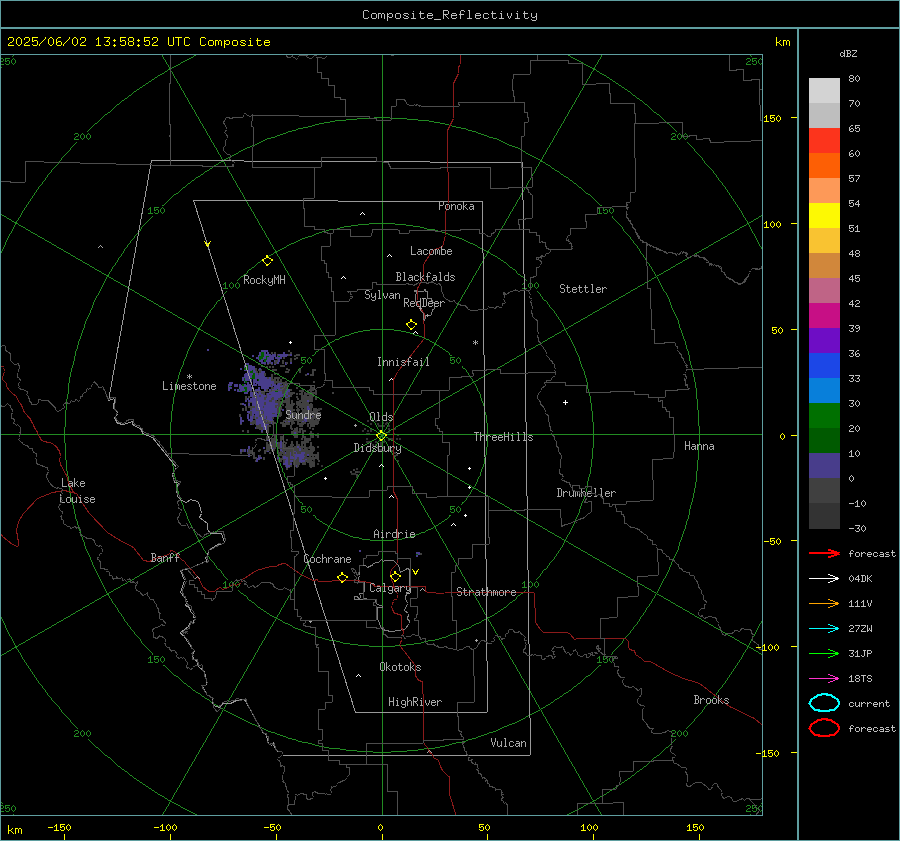900x841 pixels.
Task: Click the Banff label
Action: click(165, 557)
